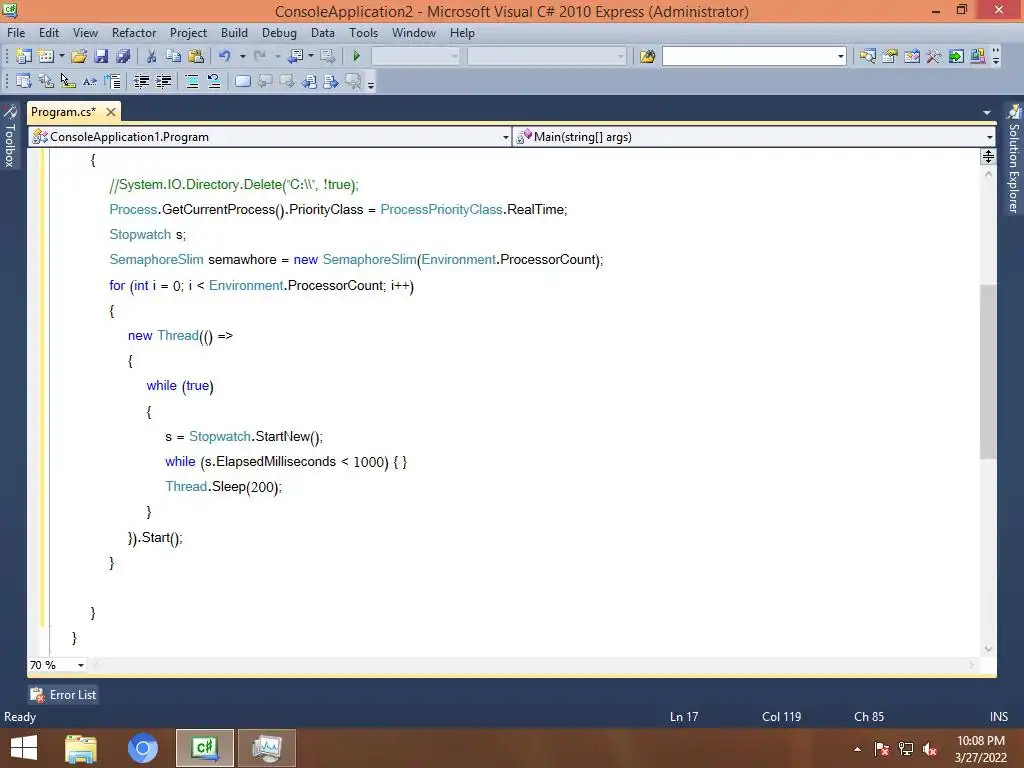This screenshot has height=768, width=1024.
Task: Open Chrome browser from the taskbar
Action: tap(143, 748)
